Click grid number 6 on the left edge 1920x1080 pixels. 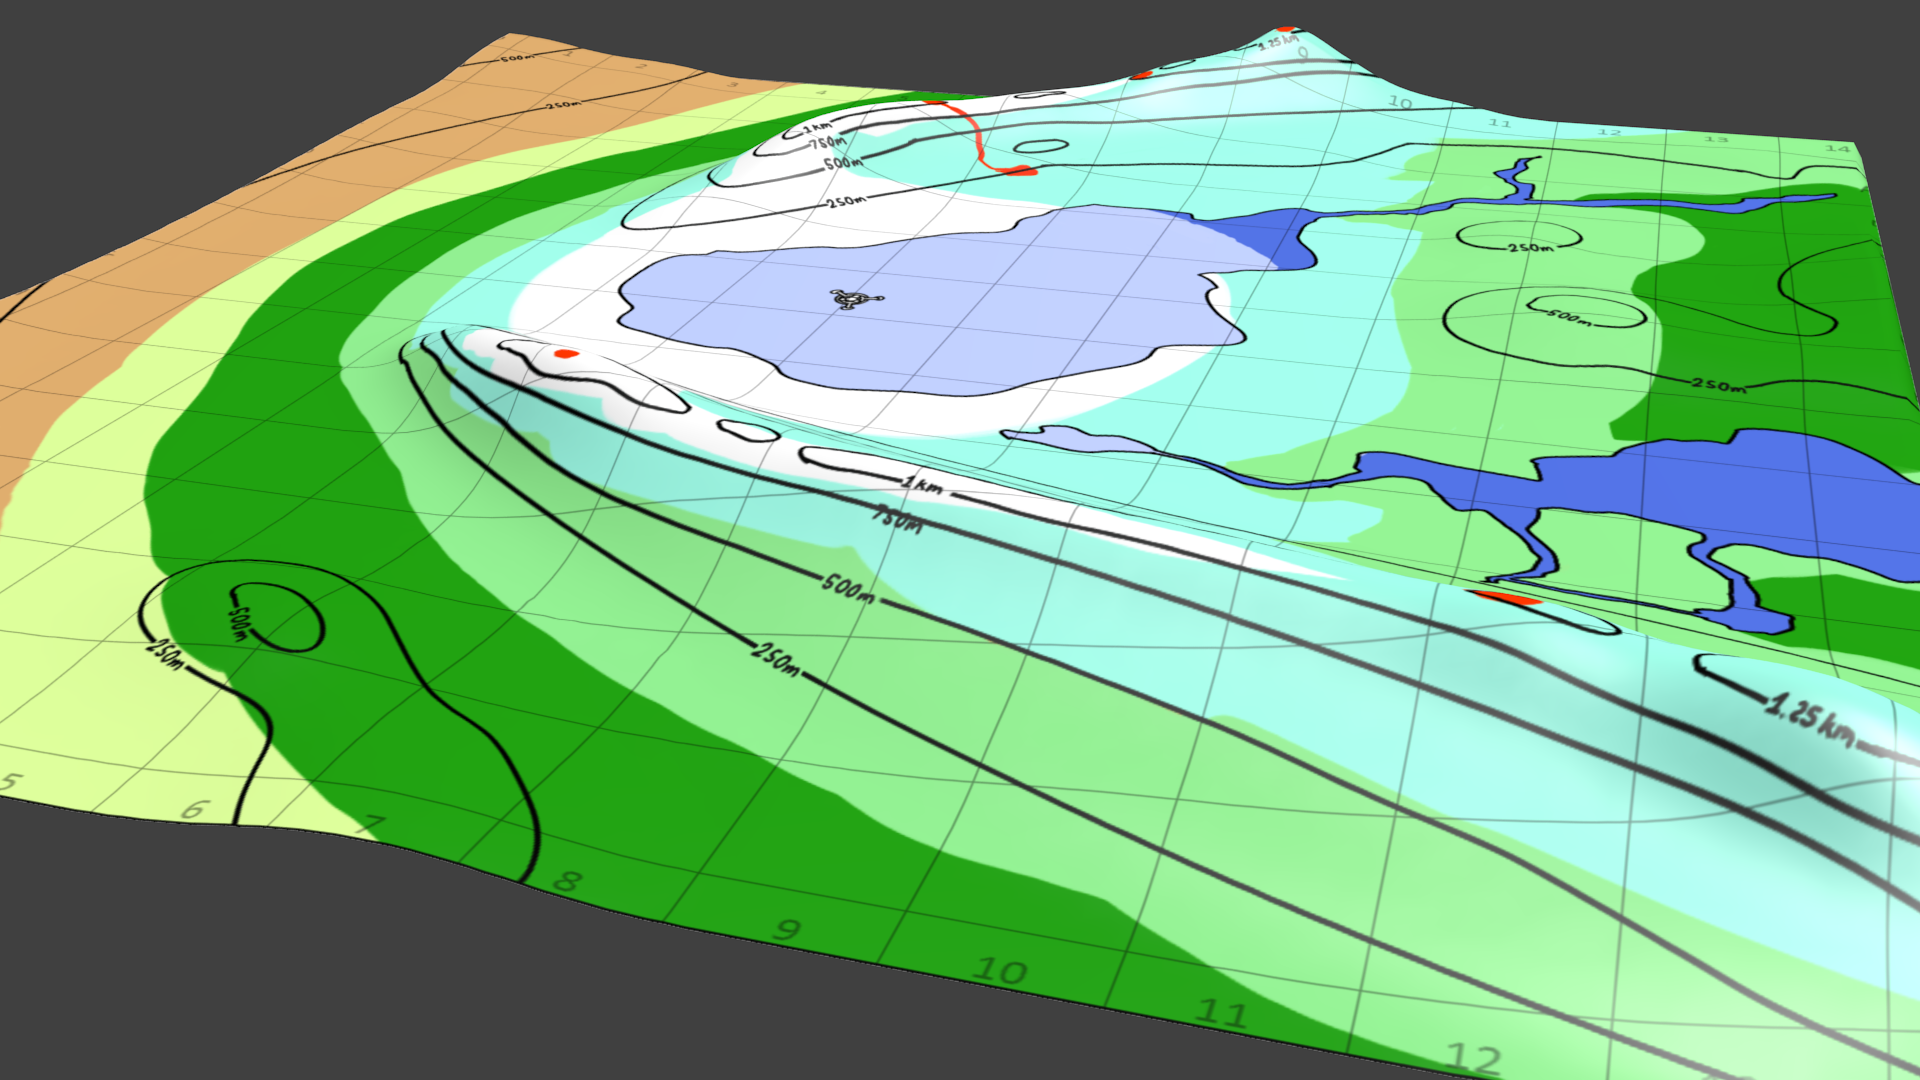[197, 809]
